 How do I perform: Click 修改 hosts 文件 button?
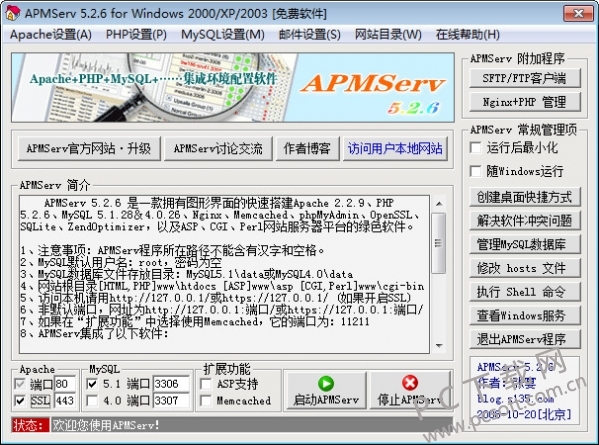coord(525,268)
